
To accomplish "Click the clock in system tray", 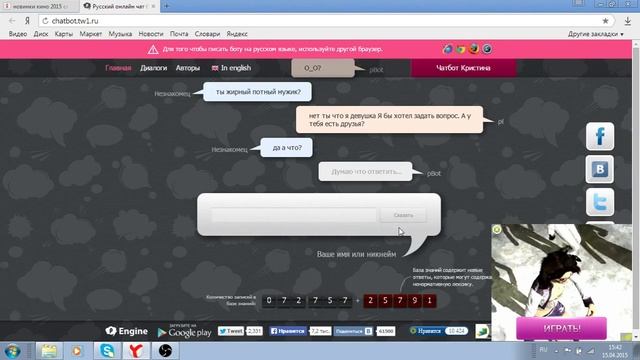I will click(614, 351).
